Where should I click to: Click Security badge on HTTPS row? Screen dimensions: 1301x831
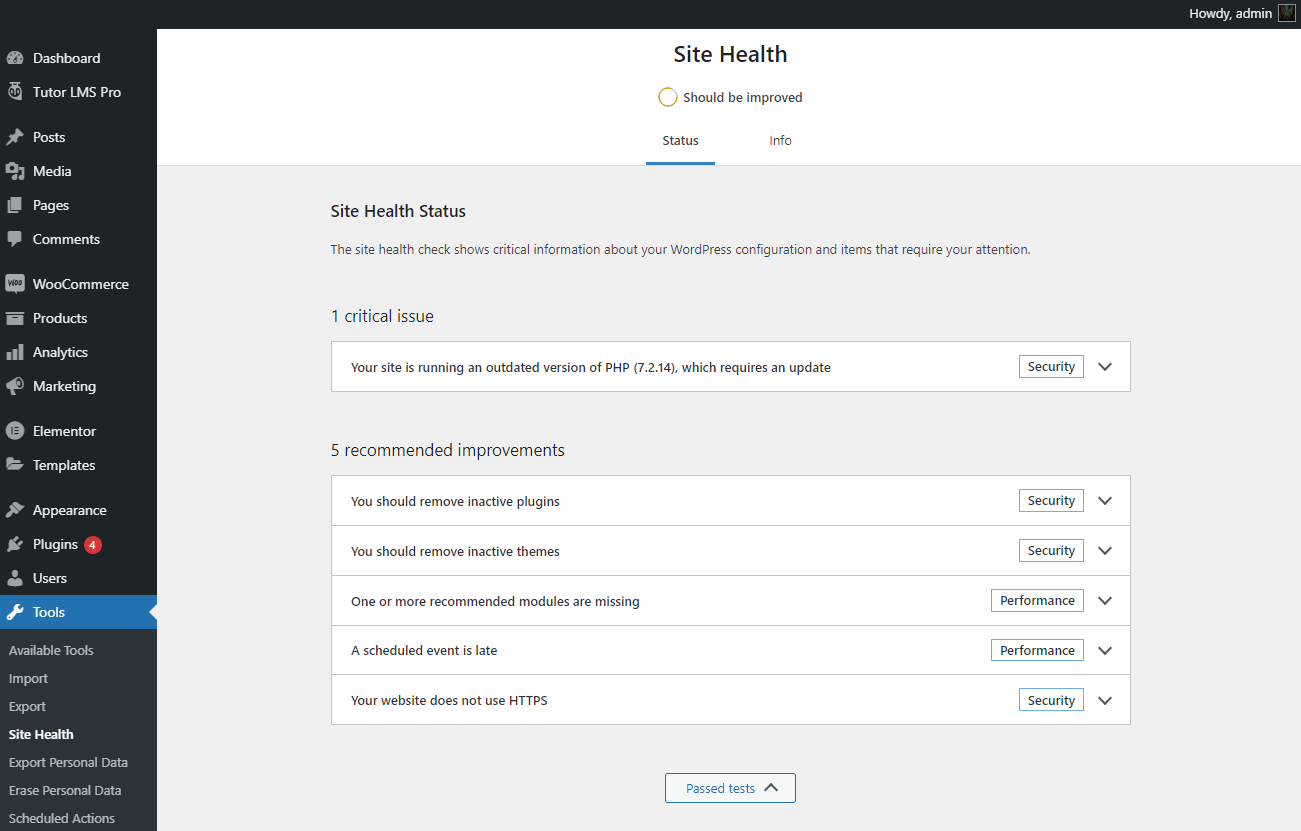tap(1051, 701)
